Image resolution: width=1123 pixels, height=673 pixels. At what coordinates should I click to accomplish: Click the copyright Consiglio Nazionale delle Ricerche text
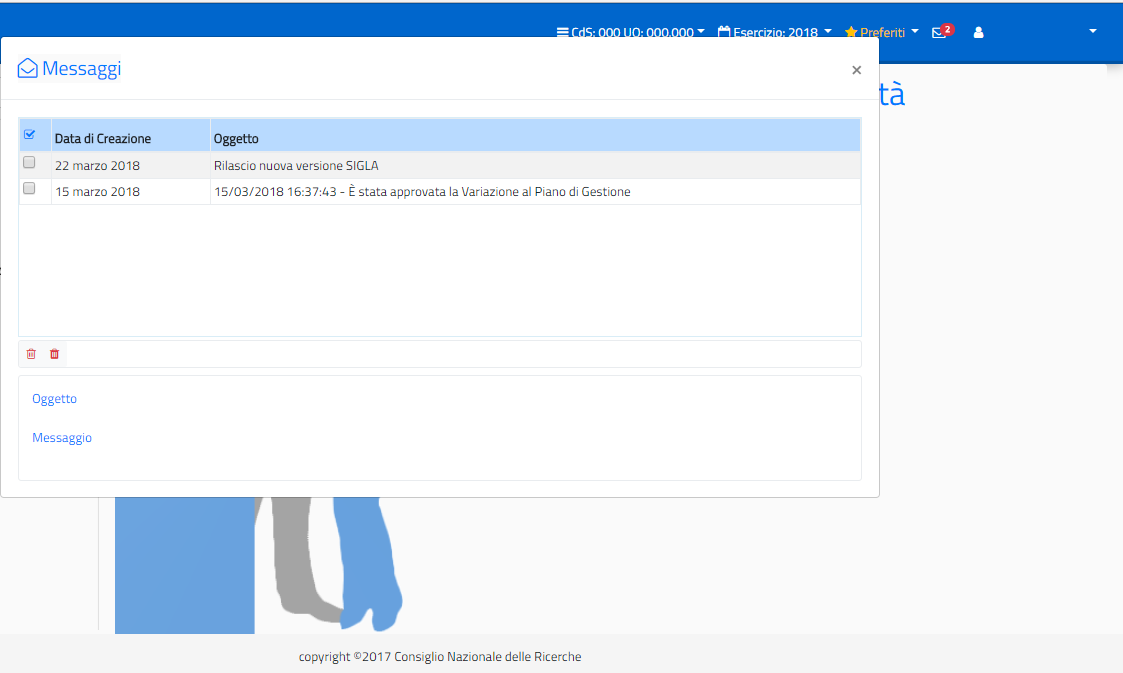point(440,657)
